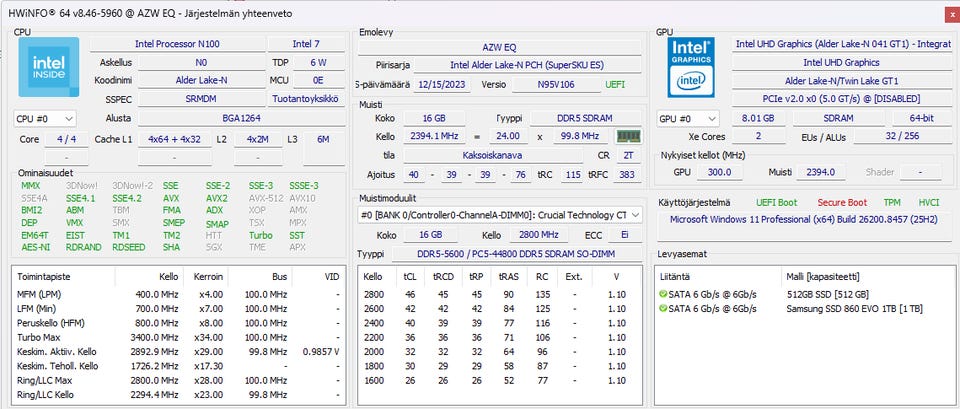Click the Toimintapiste column header
960x409 pixels.
(64, 277)
